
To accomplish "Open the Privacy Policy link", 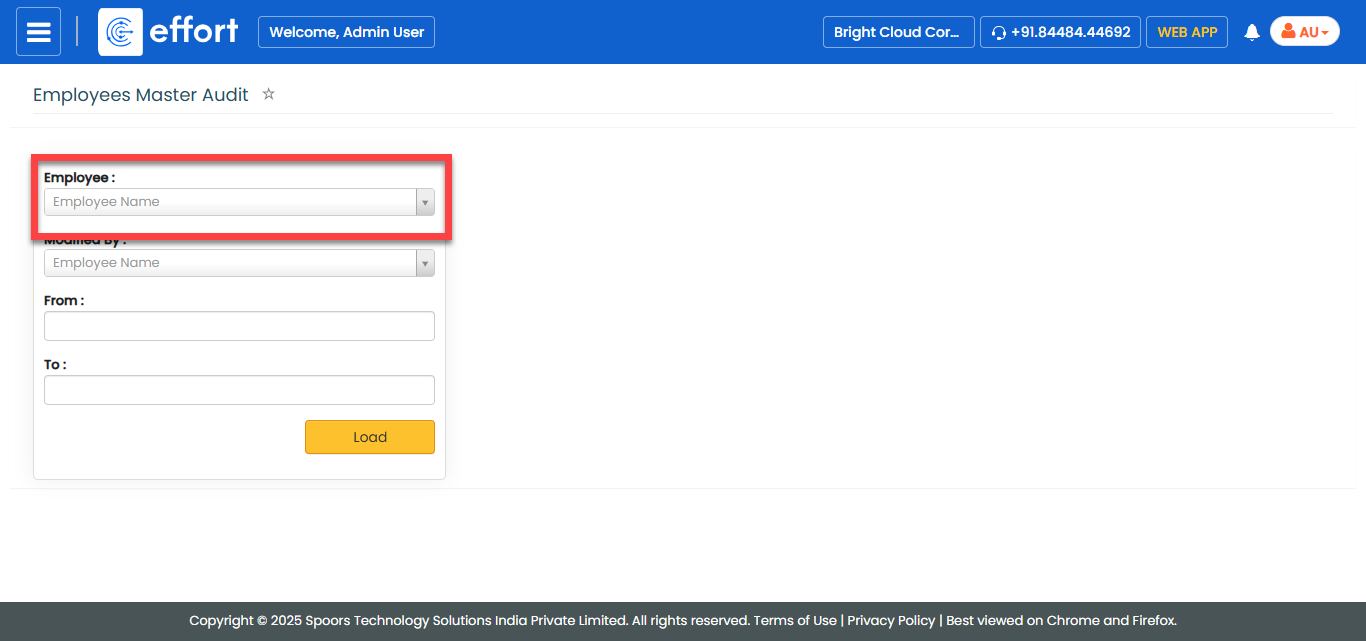I will coord(891,620).
